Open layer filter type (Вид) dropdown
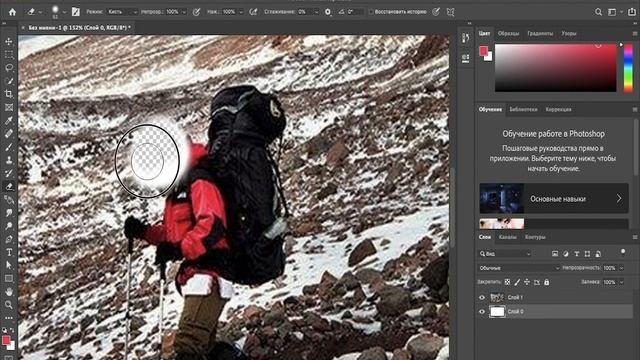This screenshot has height=360, width=640. 505,254
